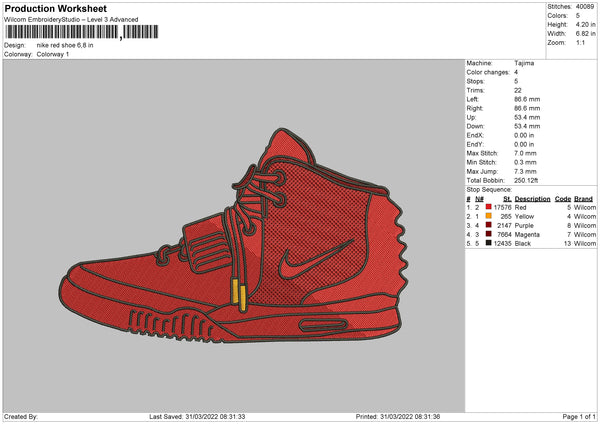This screenshot has height=424, width=600.
Task: Click the Red thread color swatch
Action: 488,207
